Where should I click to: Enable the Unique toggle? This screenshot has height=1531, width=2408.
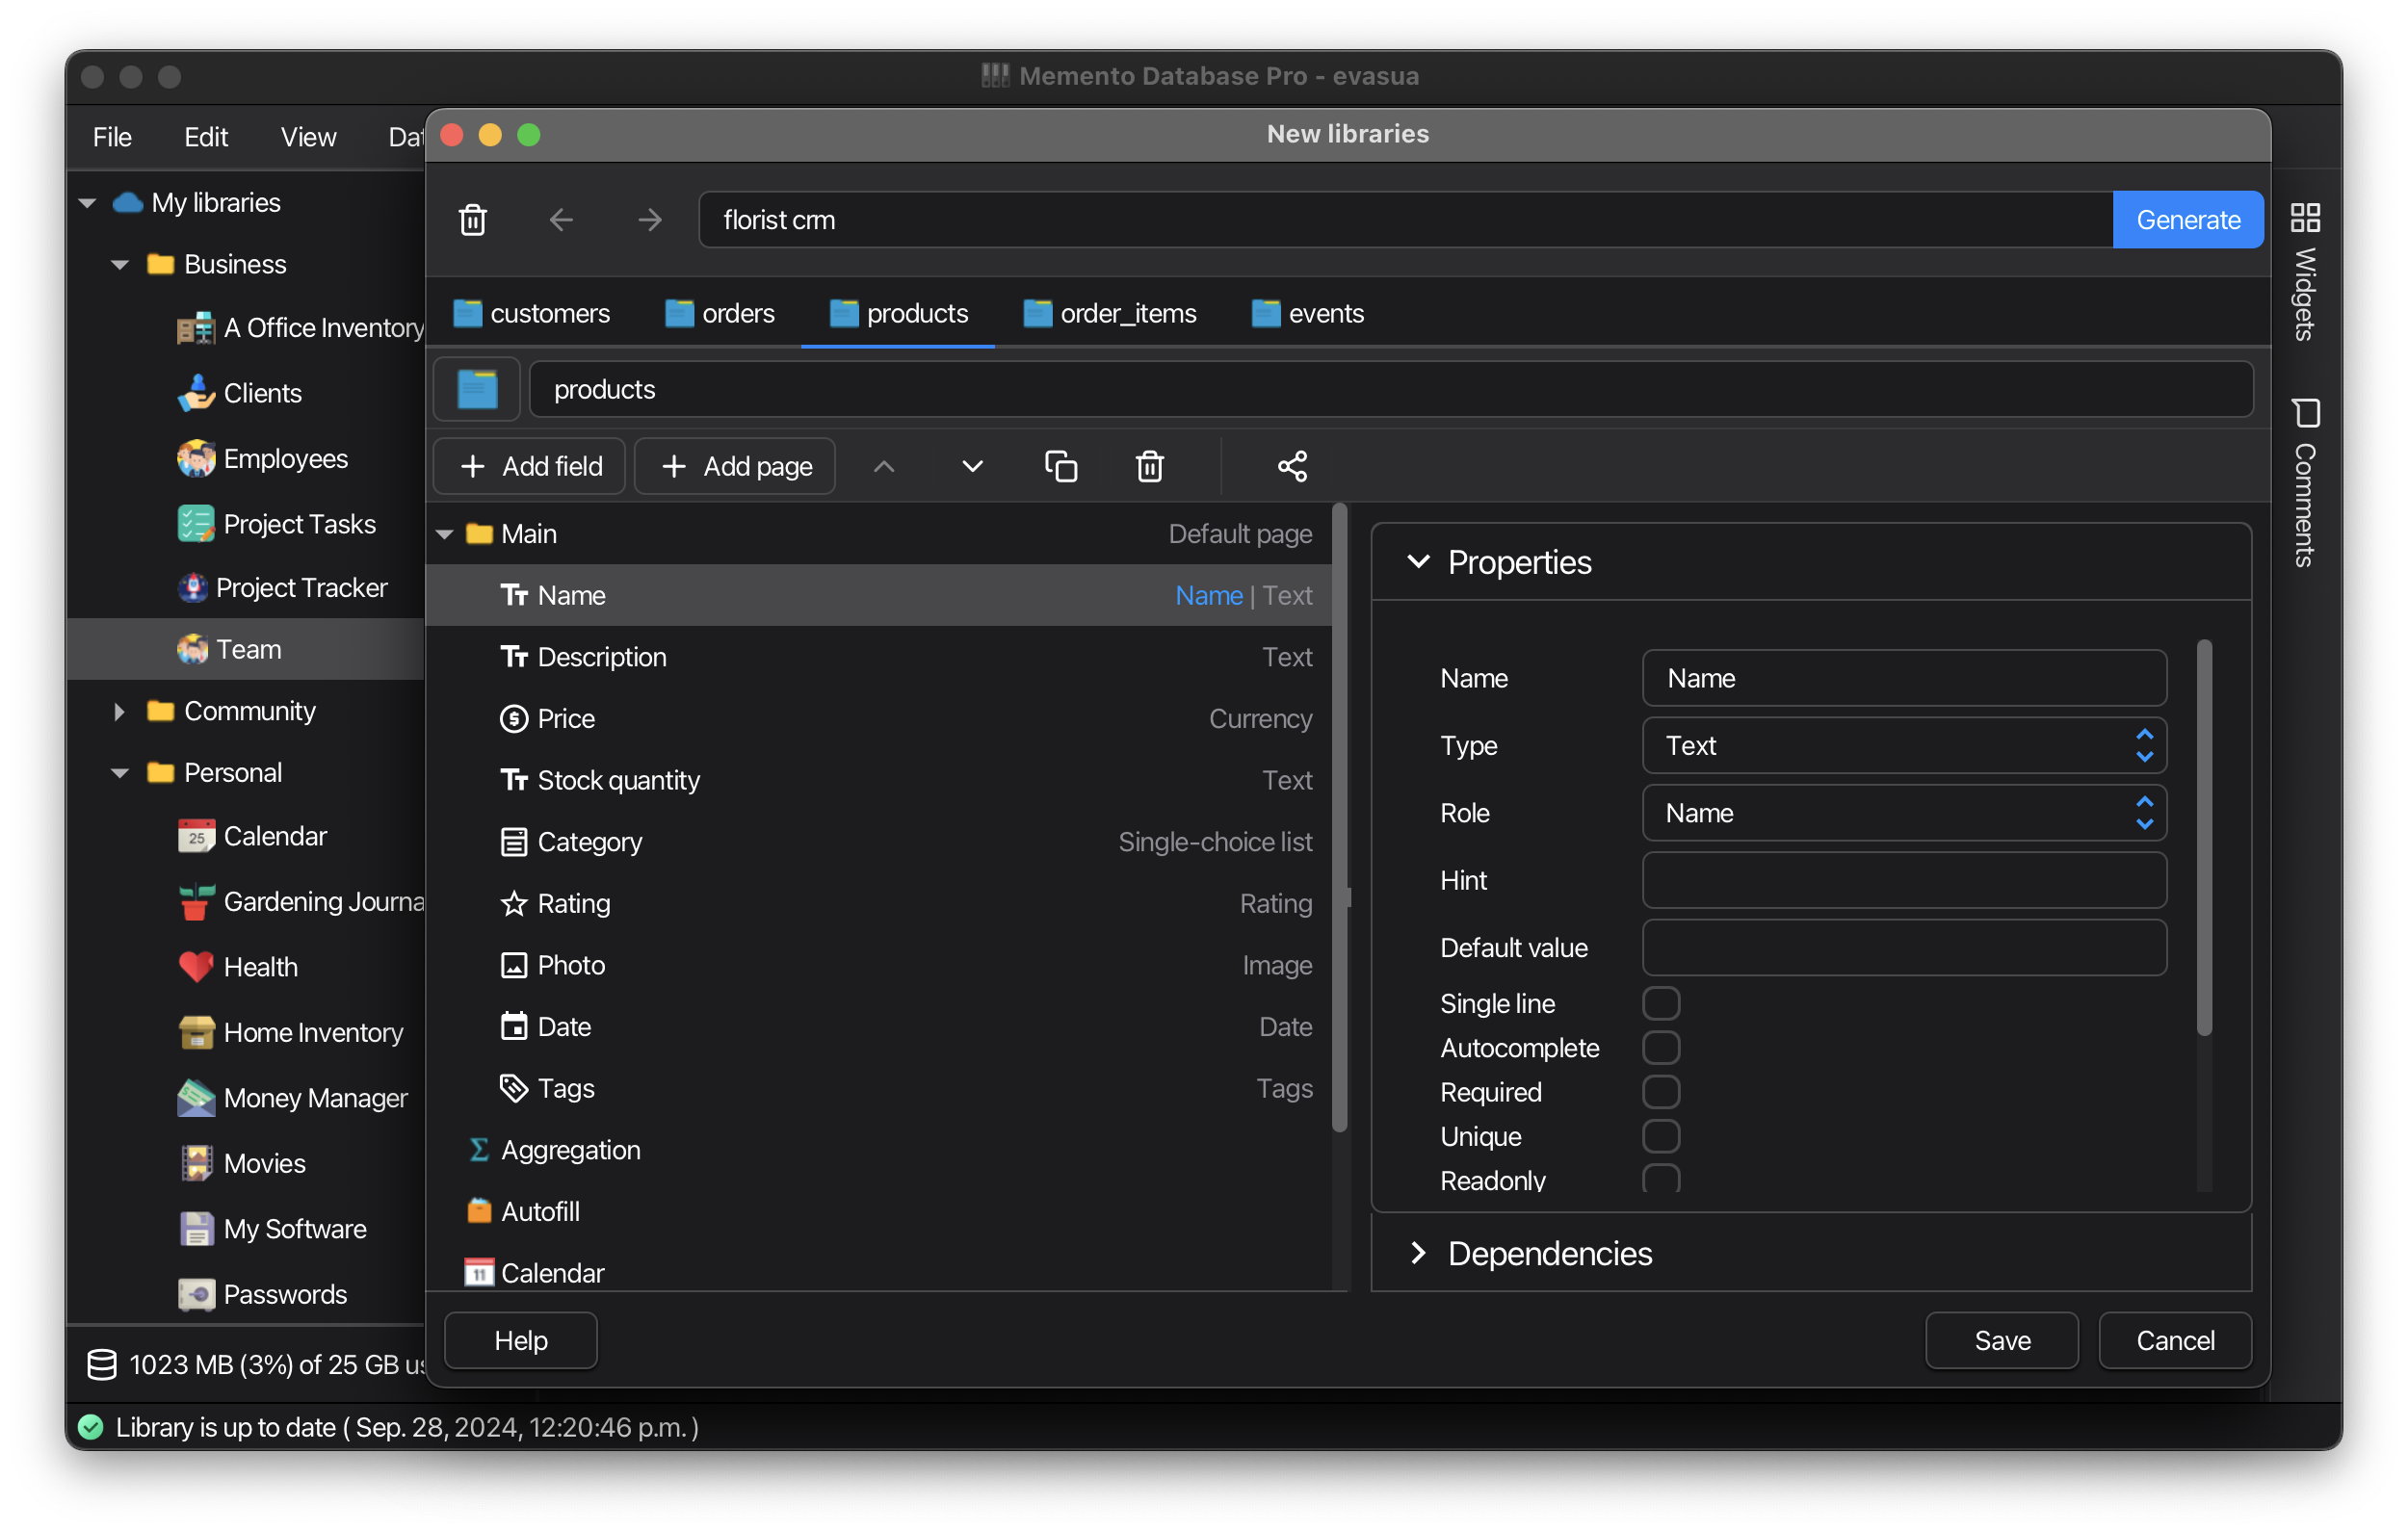1661,1136
